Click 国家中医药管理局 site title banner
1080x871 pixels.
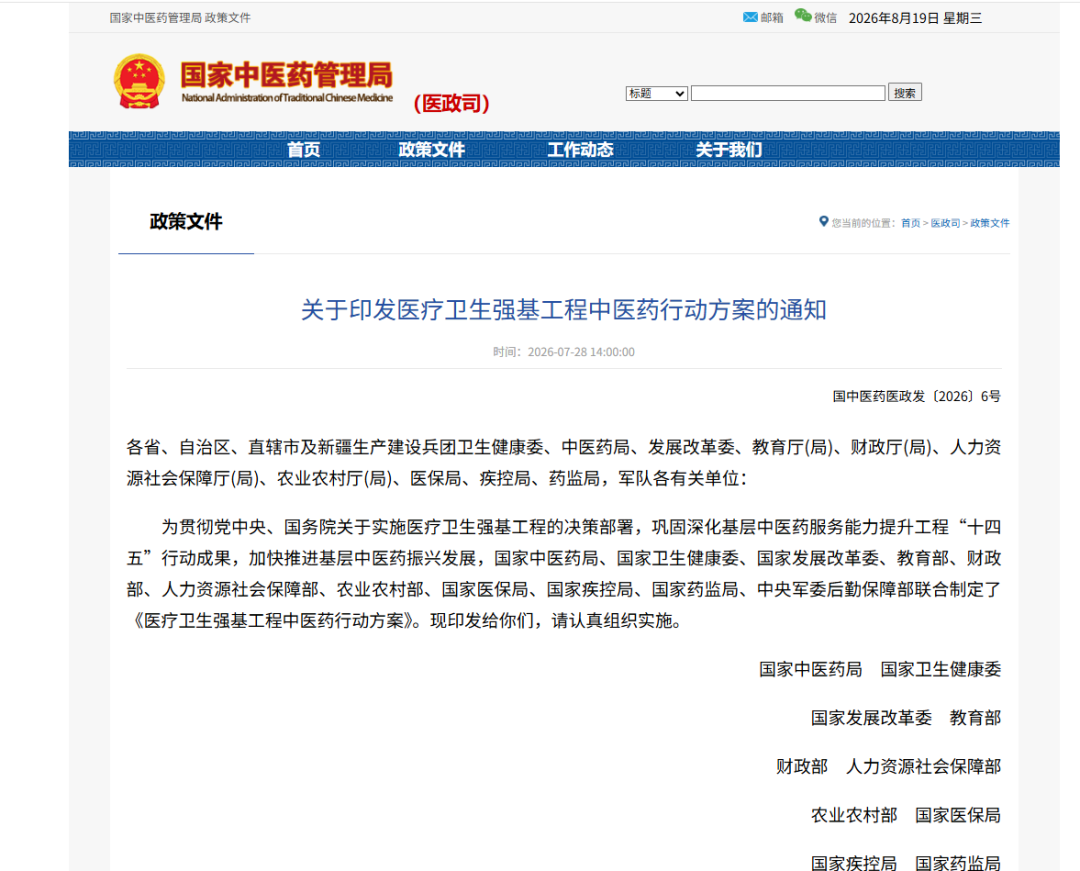pyautogui.click(x=287, y=82)
